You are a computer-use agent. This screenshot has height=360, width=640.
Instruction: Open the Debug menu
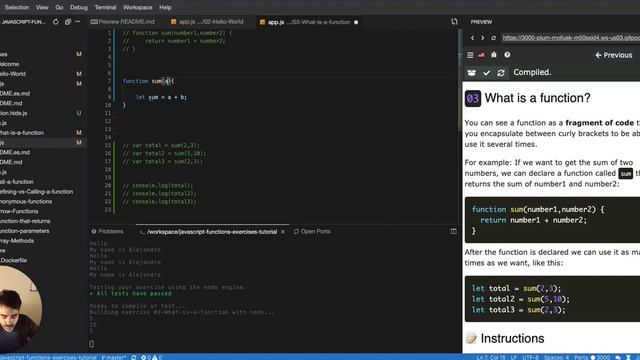coord(79,7)
